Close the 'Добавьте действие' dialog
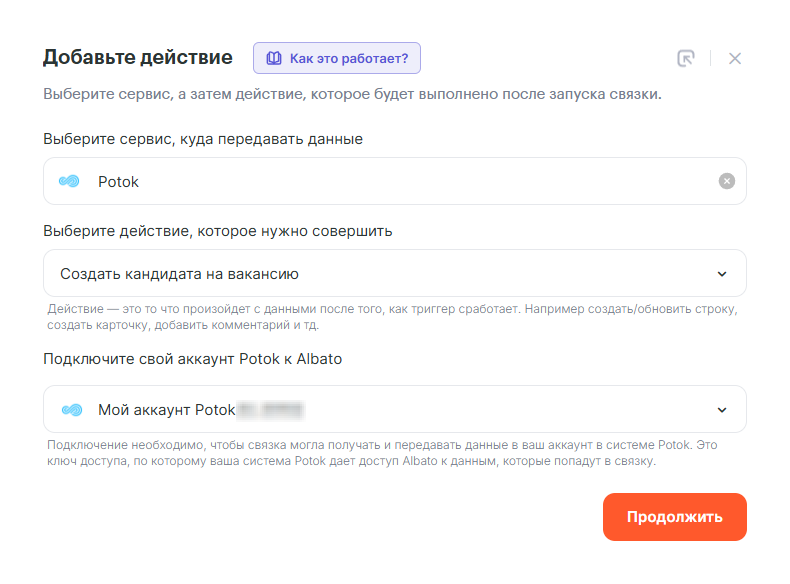Image resolution: width=790 pixels, height=584 pixels. (735, 58)
